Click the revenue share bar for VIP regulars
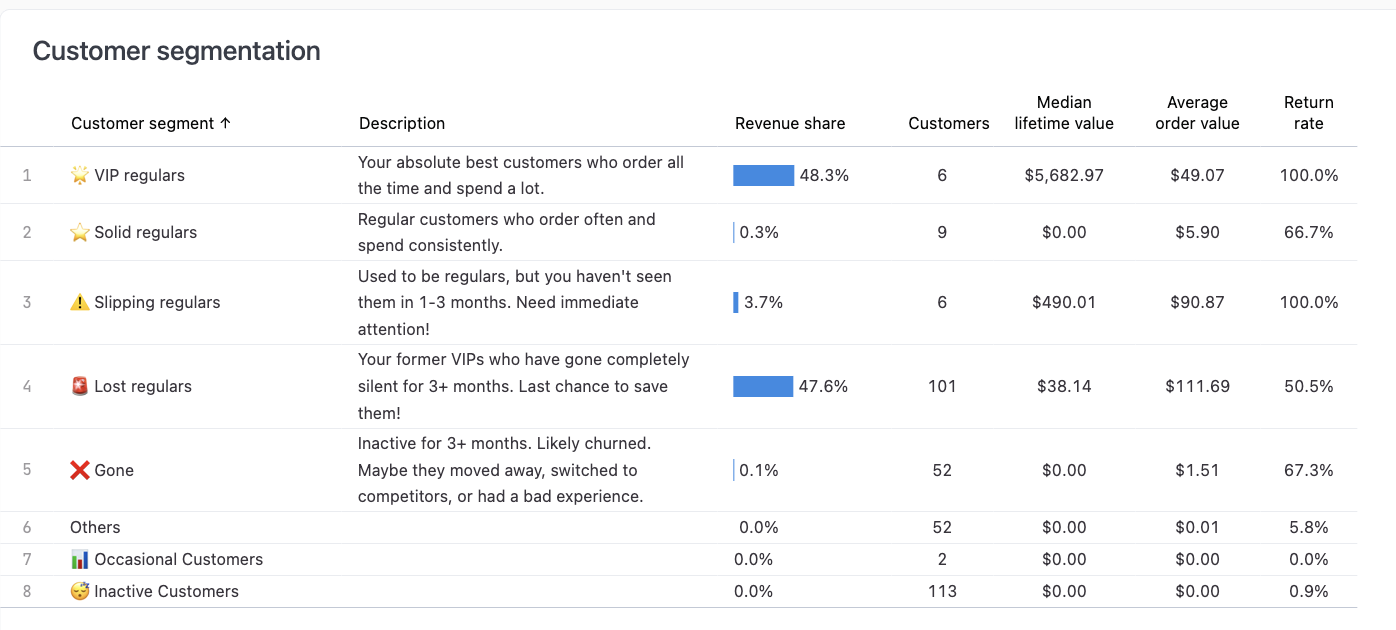 (763, 174)
